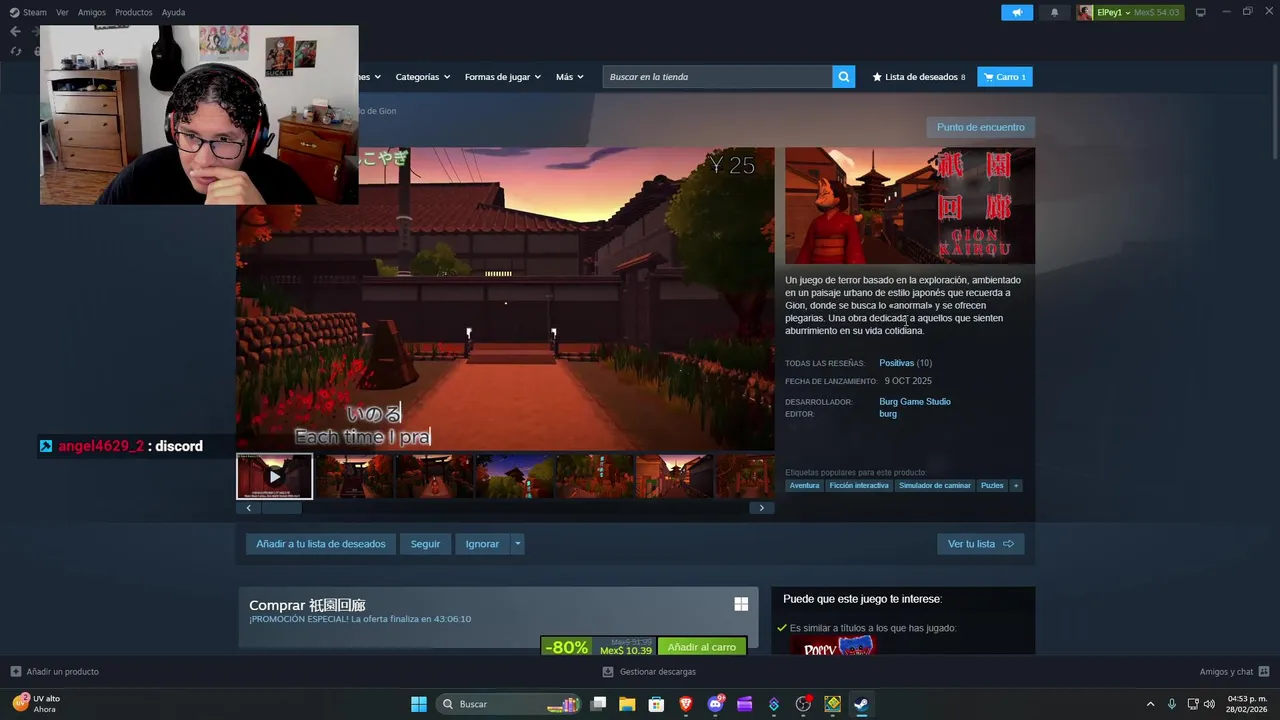This screenshot has height=720, width=1280.
Task: Open OBS Studio from the taskbar
Action: (x=803, y=704)
